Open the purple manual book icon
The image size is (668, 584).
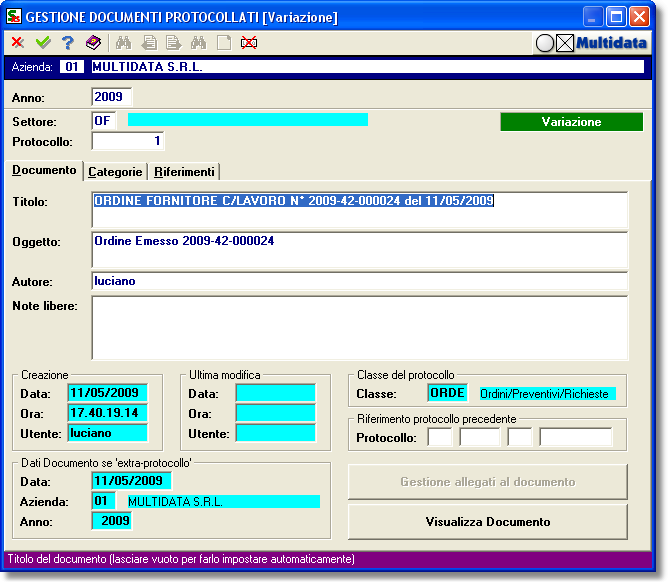point(93,43)
